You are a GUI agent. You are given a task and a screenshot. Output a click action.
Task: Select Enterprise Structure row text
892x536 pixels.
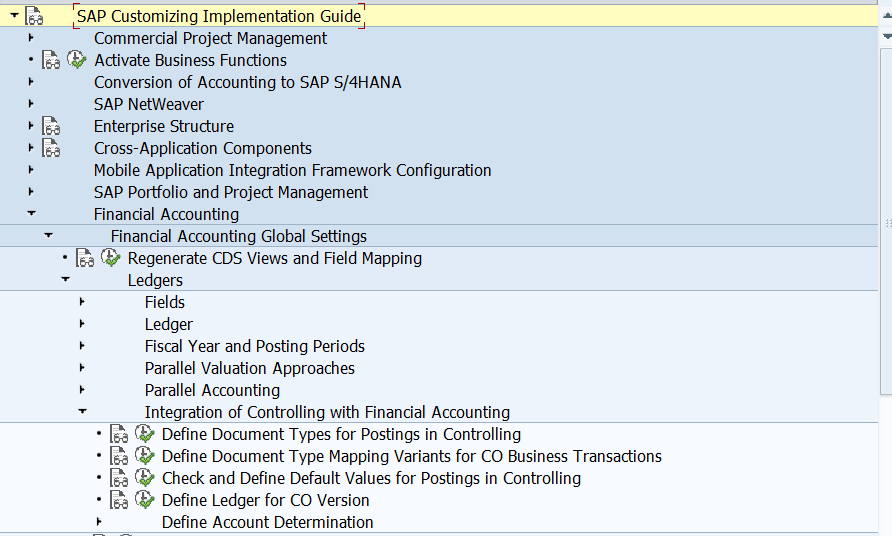[164, 126]
